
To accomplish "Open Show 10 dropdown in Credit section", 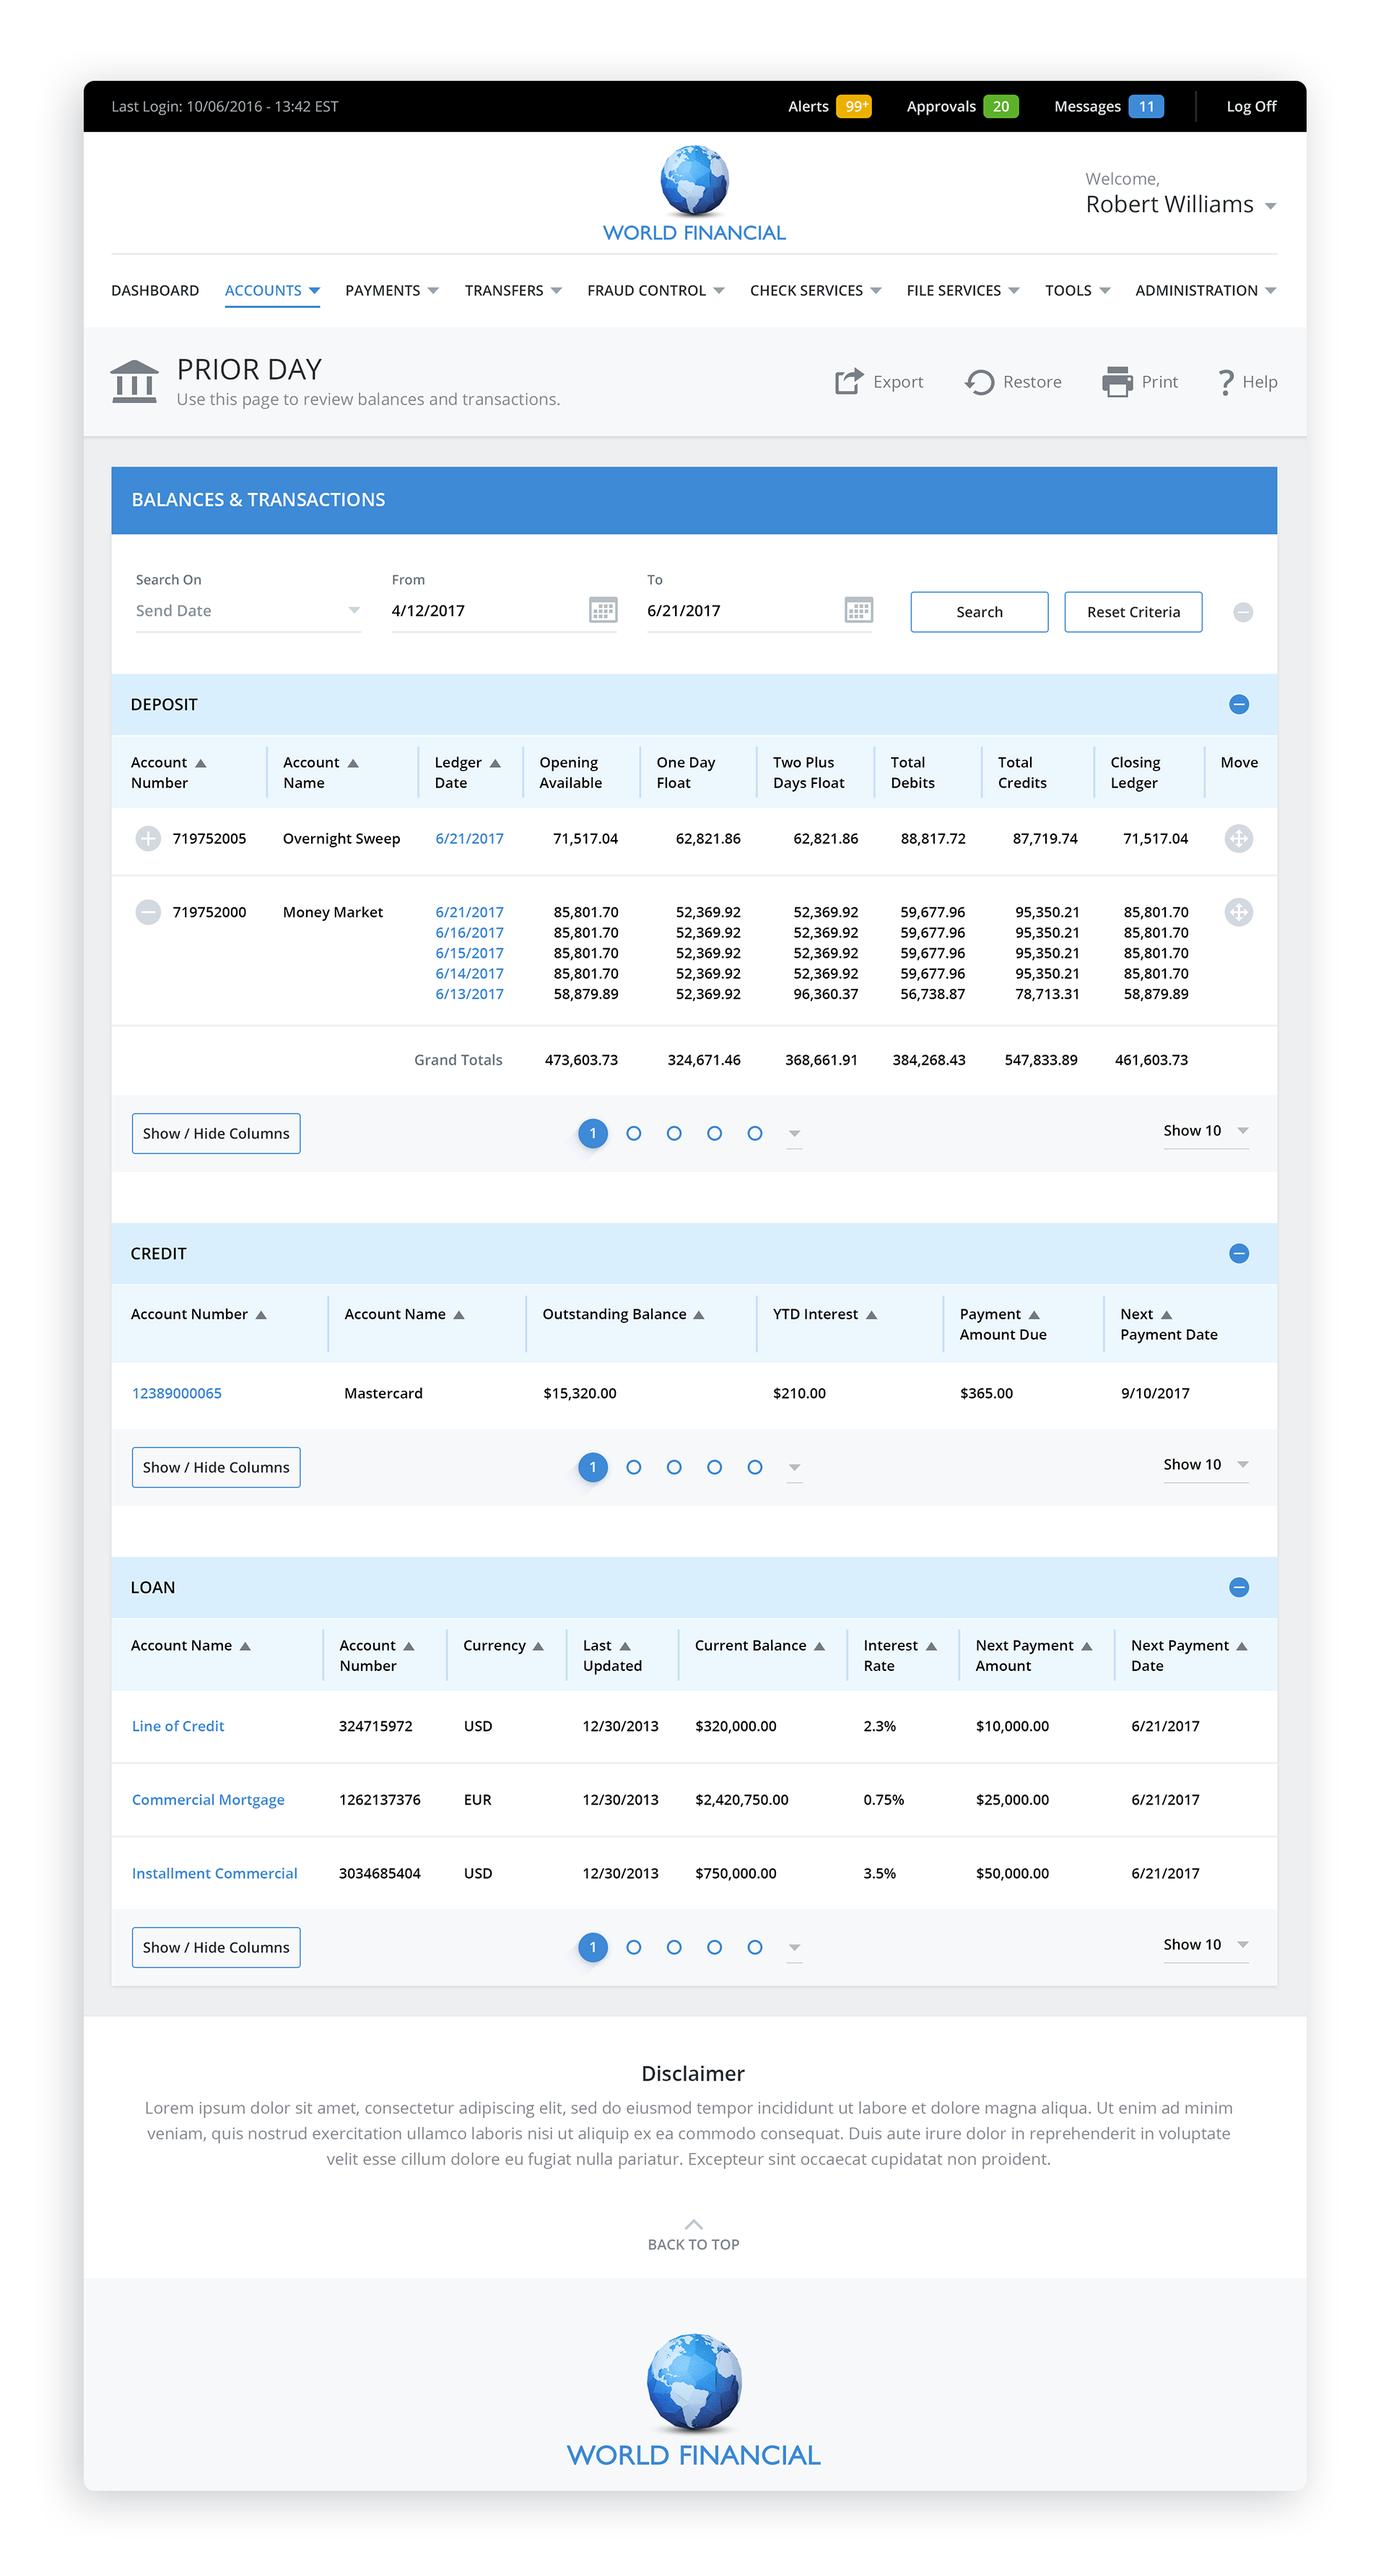I will (x=1205, y=1465).
